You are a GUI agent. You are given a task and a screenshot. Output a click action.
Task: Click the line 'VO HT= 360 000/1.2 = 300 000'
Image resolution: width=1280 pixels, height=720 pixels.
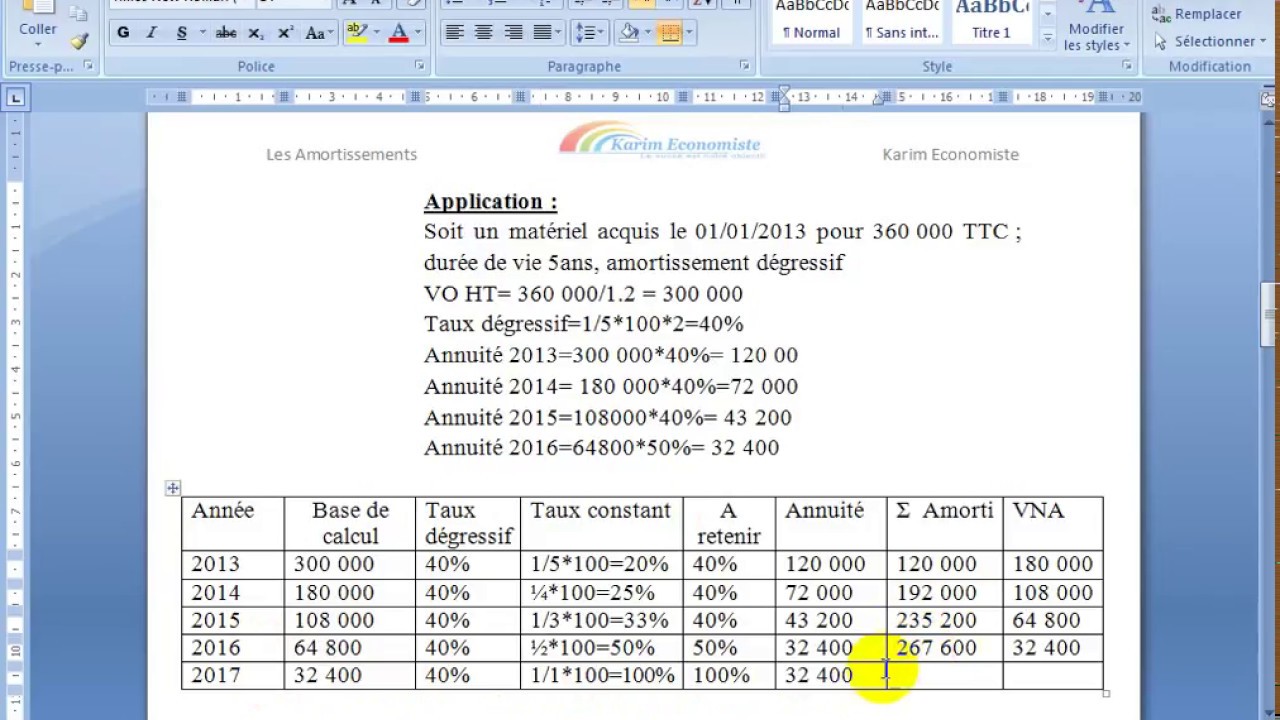coord(583,294)
